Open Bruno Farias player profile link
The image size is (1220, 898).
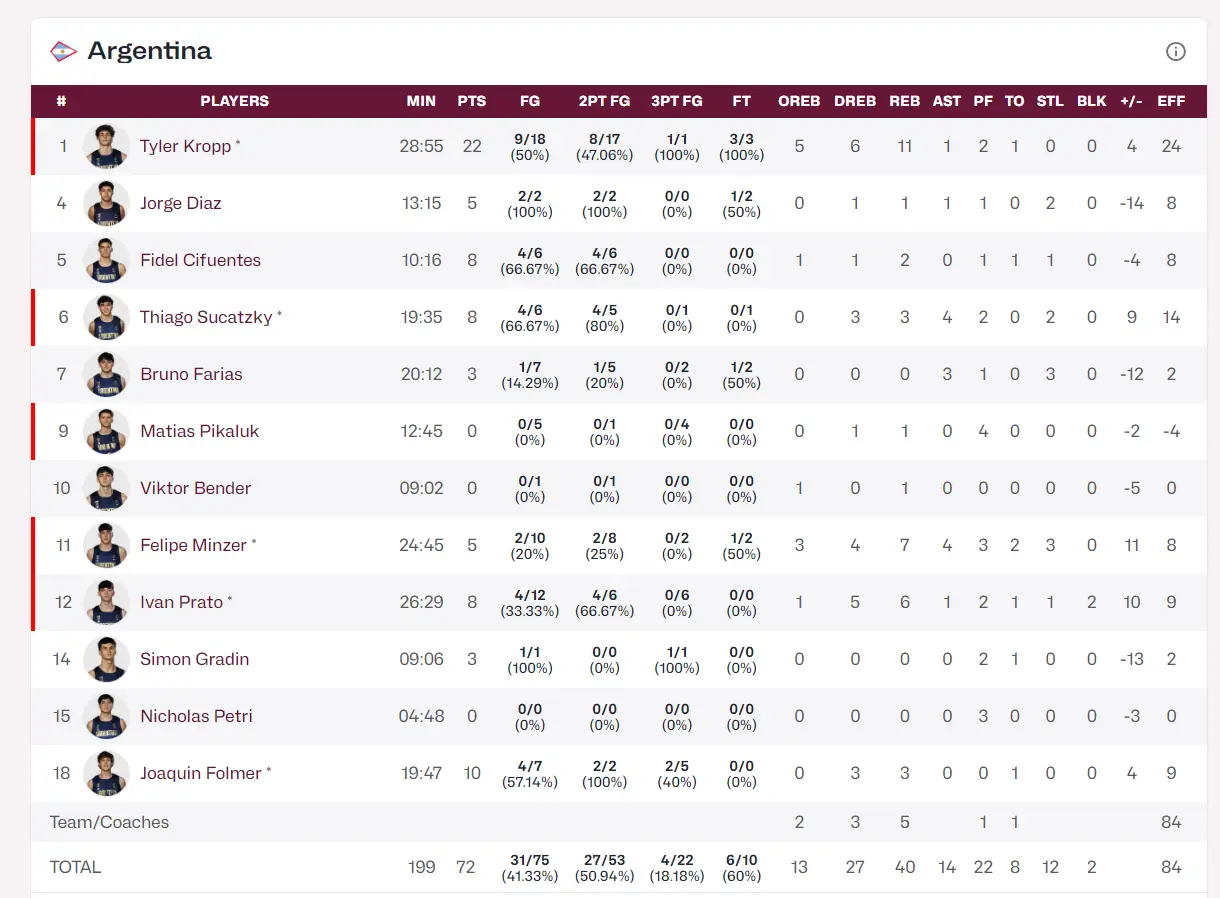coord(191,374)
